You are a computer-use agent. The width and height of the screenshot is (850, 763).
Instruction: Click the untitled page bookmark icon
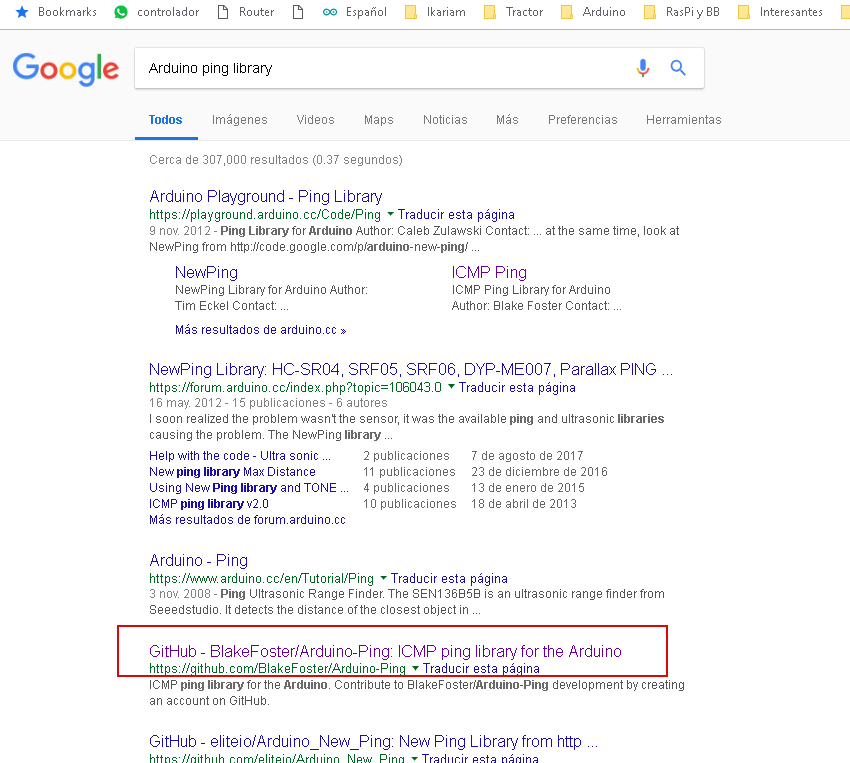(298, 11)
